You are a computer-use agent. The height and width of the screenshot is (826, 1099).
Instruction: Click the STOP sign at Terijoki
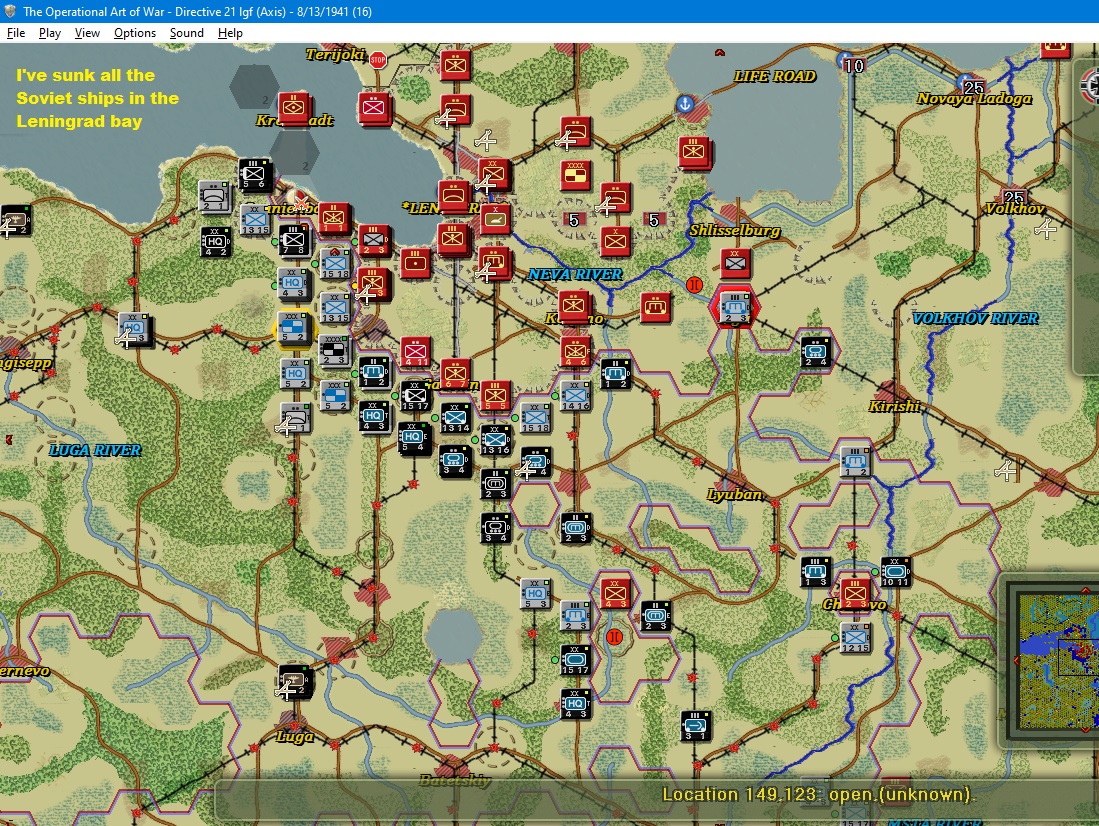378,60
